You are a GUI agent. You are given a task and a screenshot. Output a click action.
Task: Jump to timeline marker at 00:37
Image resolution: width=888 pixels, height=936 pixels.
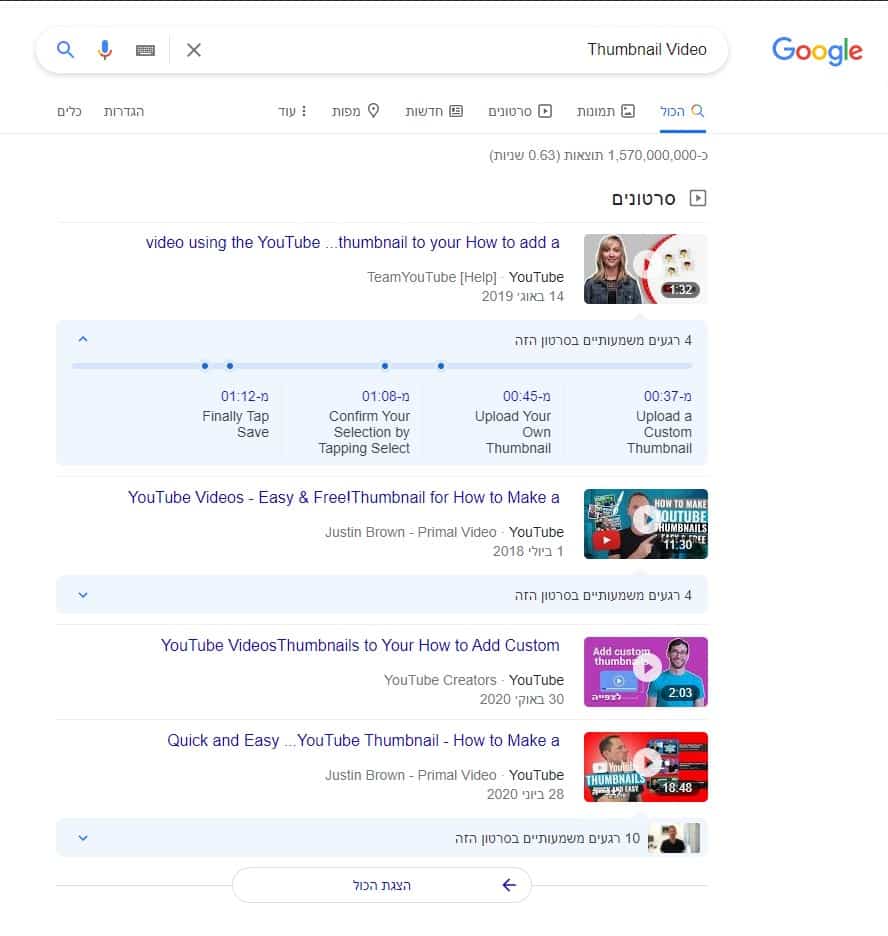440,366
